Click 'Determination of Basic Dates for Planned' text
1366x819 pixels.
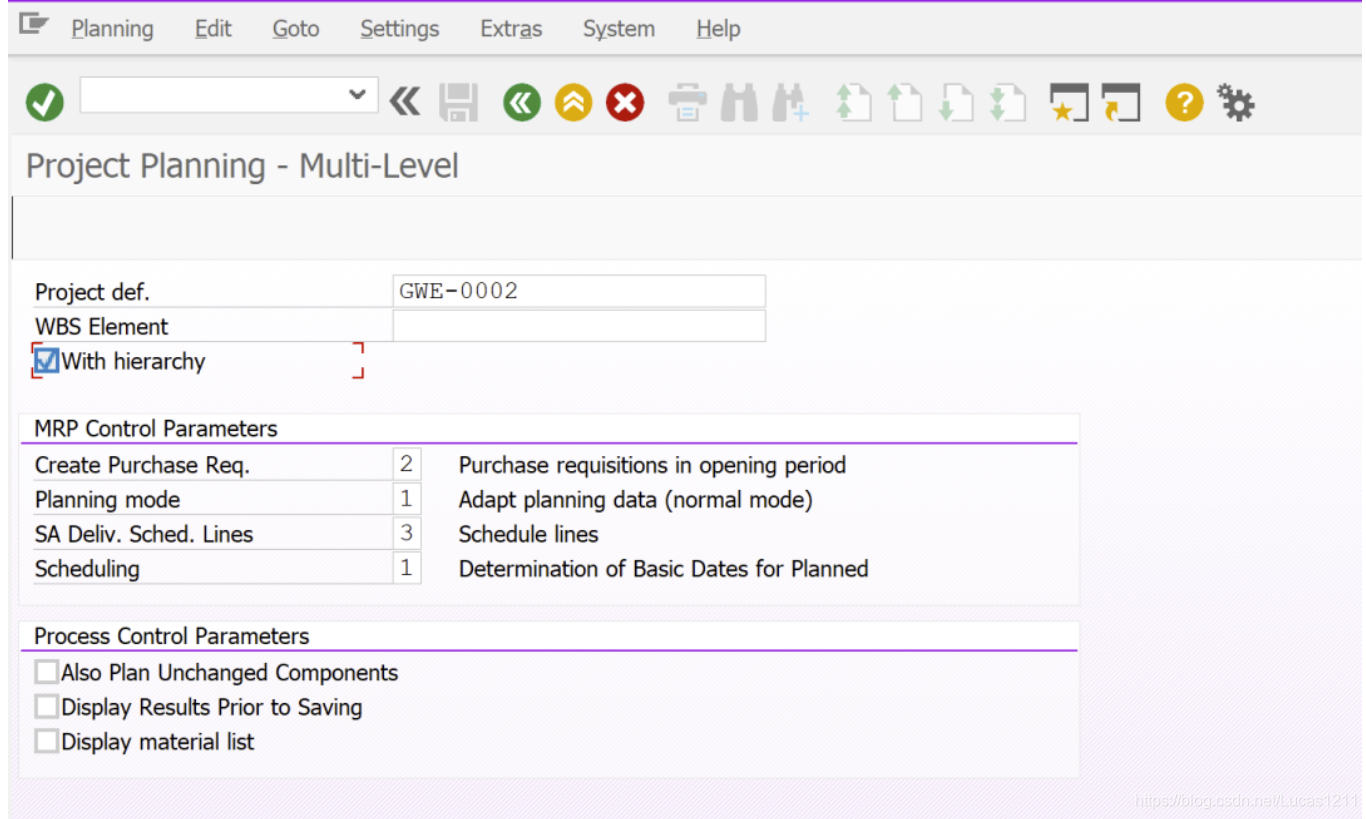663,569
